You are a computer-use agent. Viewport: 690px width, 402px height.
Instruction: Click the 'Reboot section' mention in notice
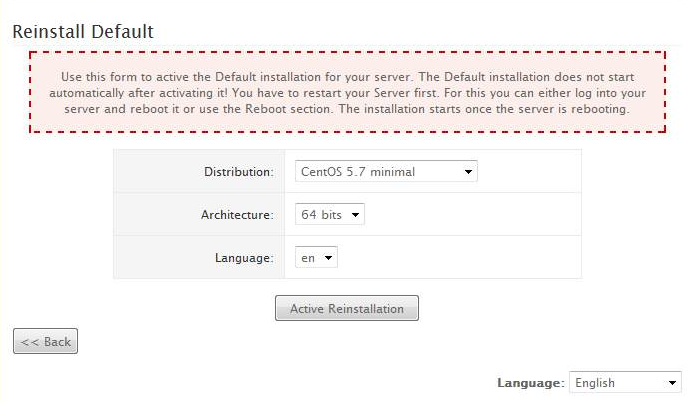(x=287, y=109)
